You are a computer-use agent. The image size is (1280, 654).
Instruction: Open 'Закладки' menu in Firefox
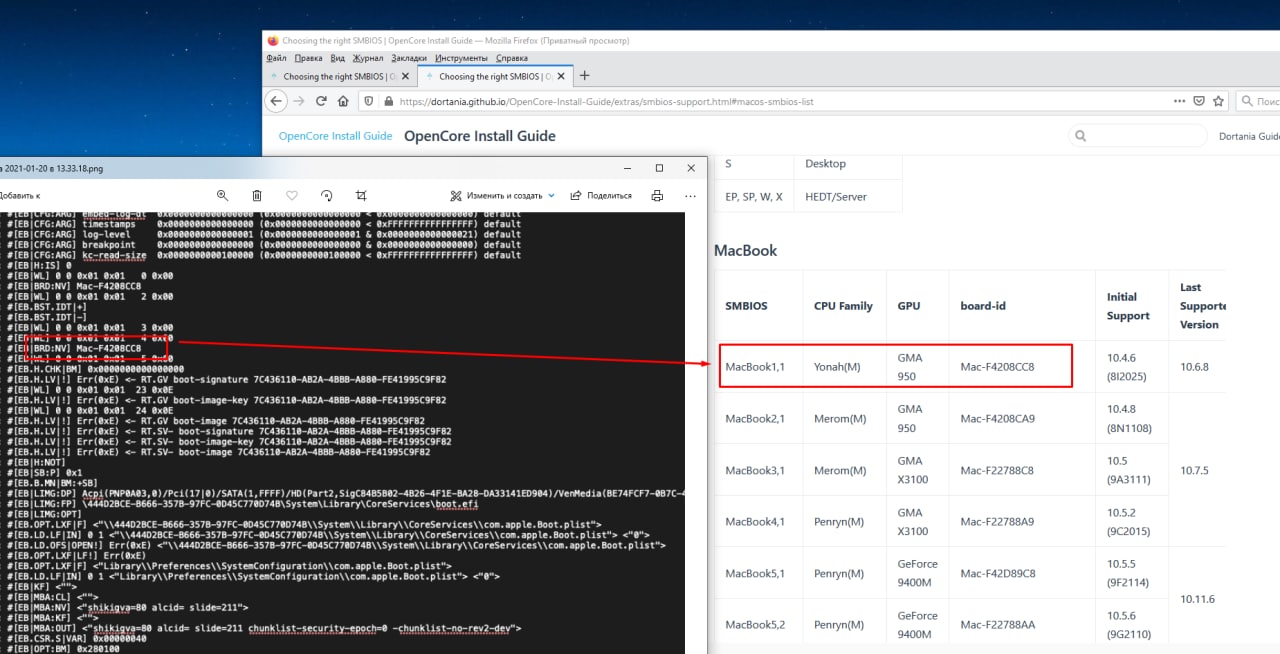[x=409, y=59]
